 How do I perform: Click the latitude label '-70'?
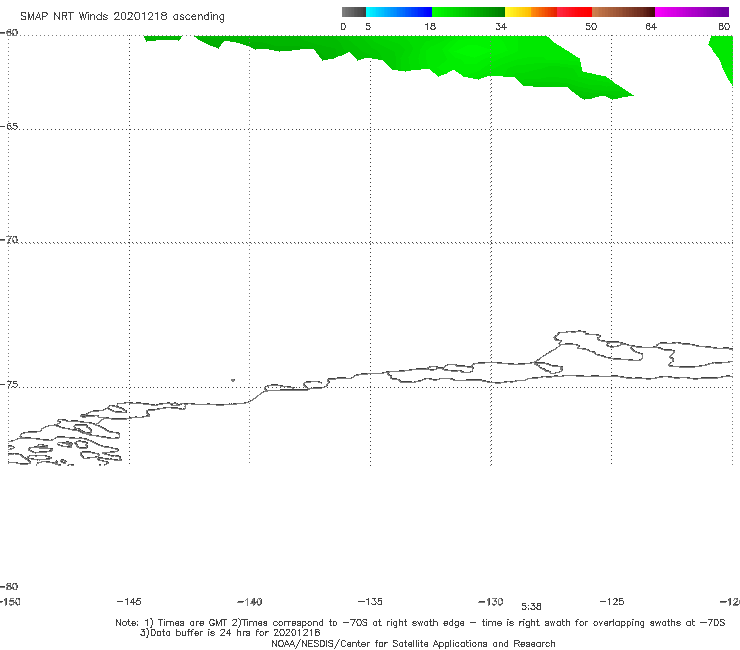pos(9,240)
